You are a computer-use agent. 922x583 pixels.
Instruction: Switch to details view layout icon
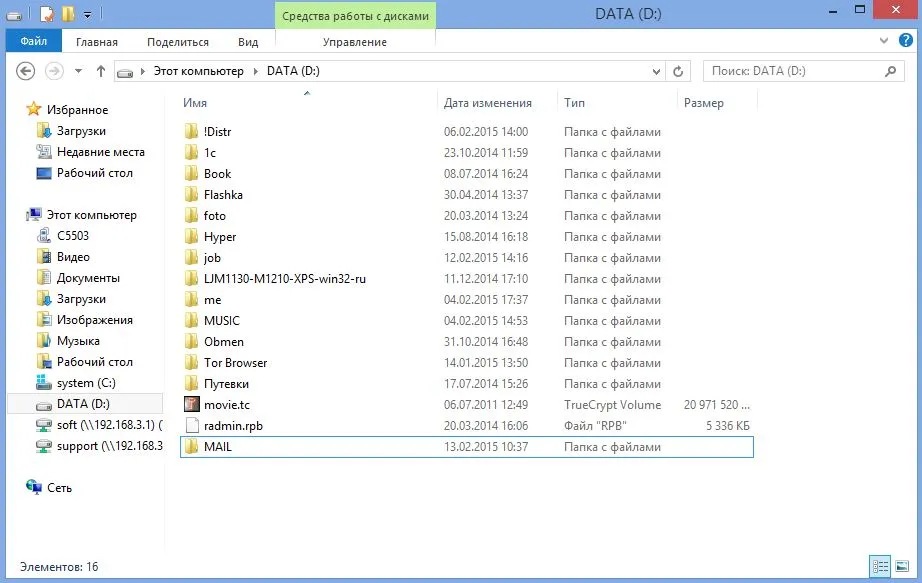pos(880,567)
